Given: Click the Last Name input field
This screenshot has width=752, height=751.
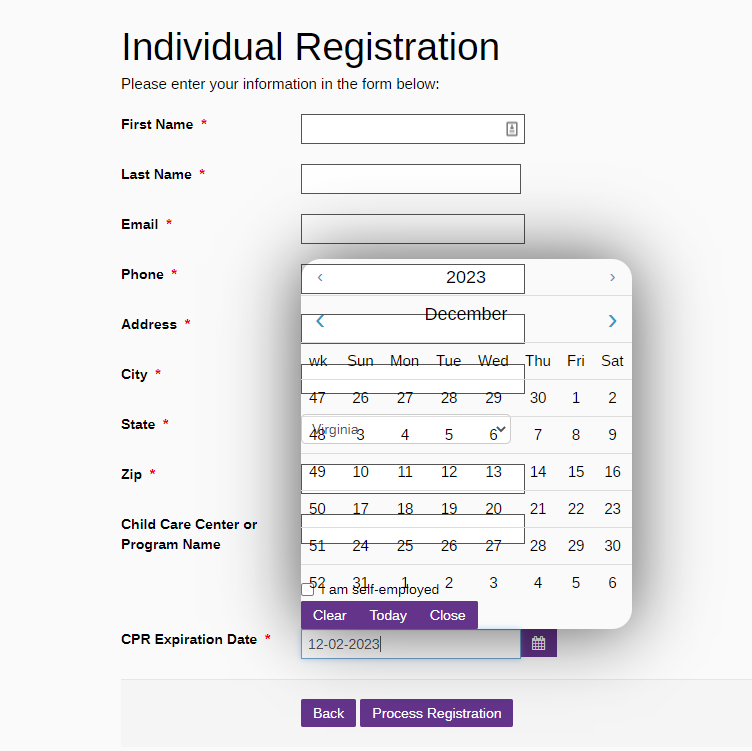Looking at the screenshot, I should (410, 179).
